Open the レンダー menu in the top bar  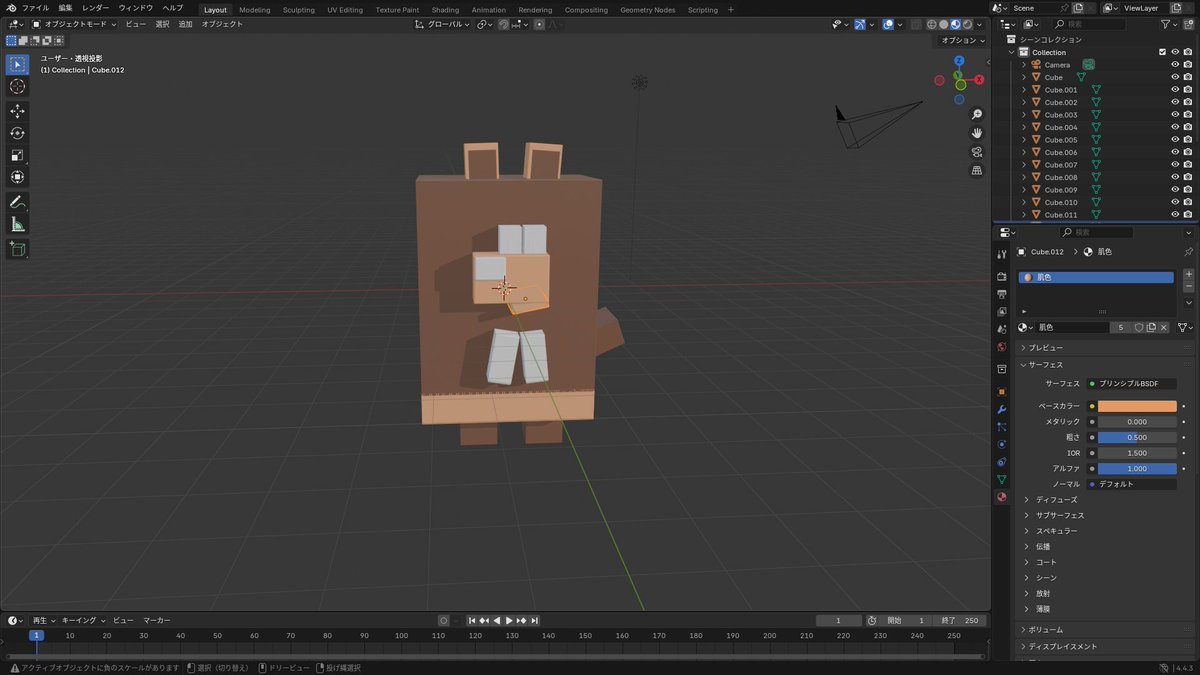pos(94,7)
